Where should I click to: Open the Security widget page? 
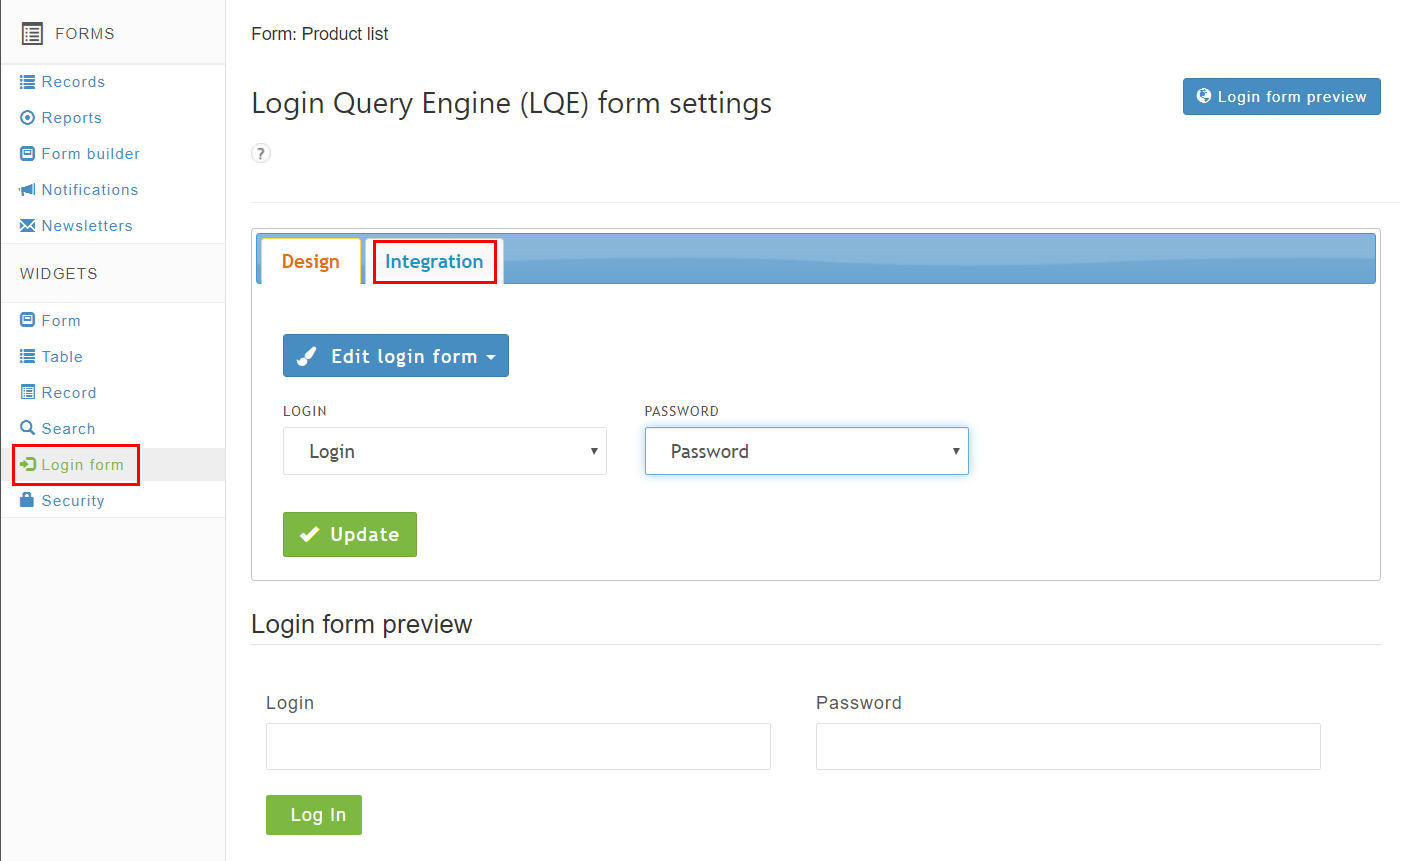(73, 501)
